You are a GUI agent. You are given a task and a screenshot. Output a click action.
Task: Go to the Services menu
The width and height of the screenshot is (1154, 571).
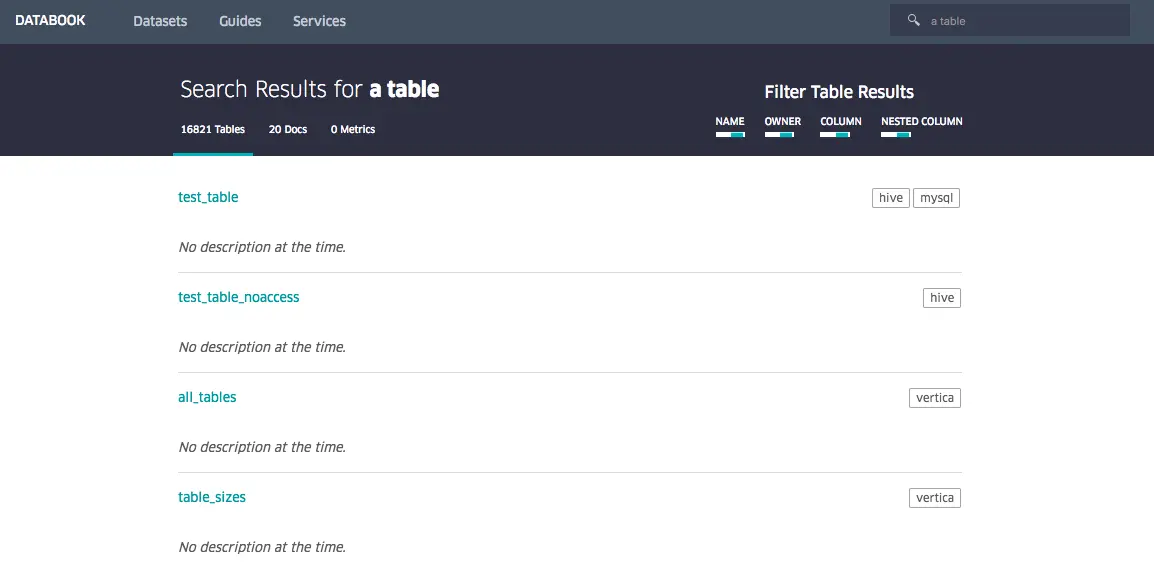[319, 21]
